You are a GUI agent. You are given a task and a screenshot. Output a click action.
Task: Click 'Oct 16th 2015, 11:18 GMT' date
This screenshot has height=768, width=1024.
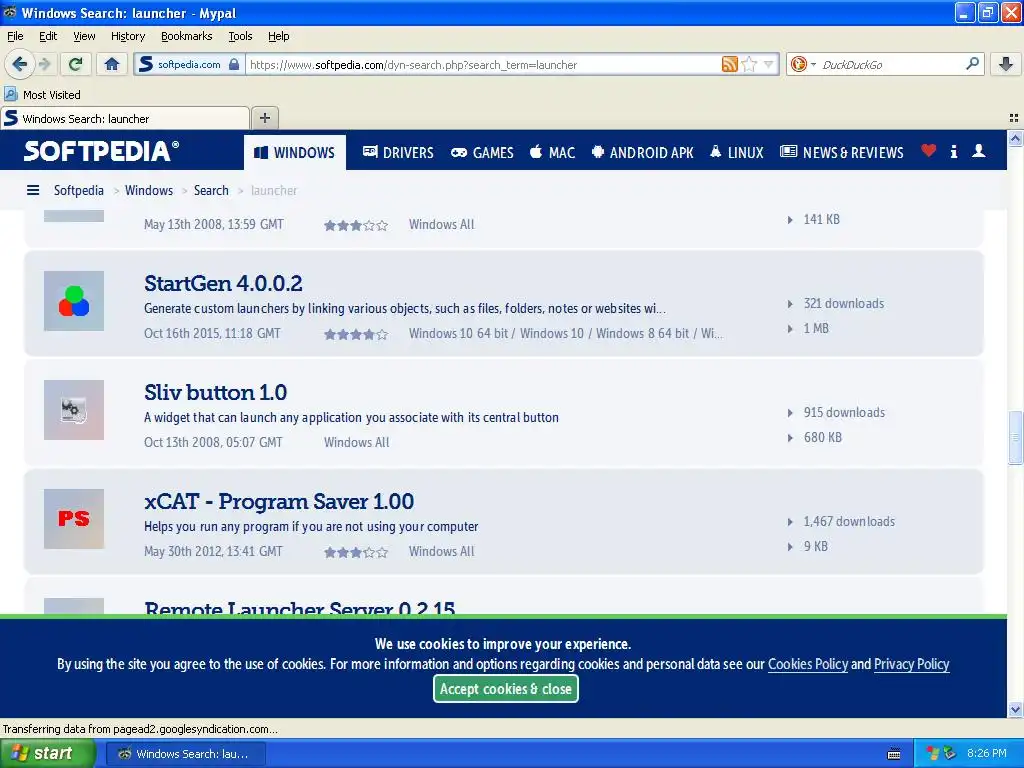[212, 333]
